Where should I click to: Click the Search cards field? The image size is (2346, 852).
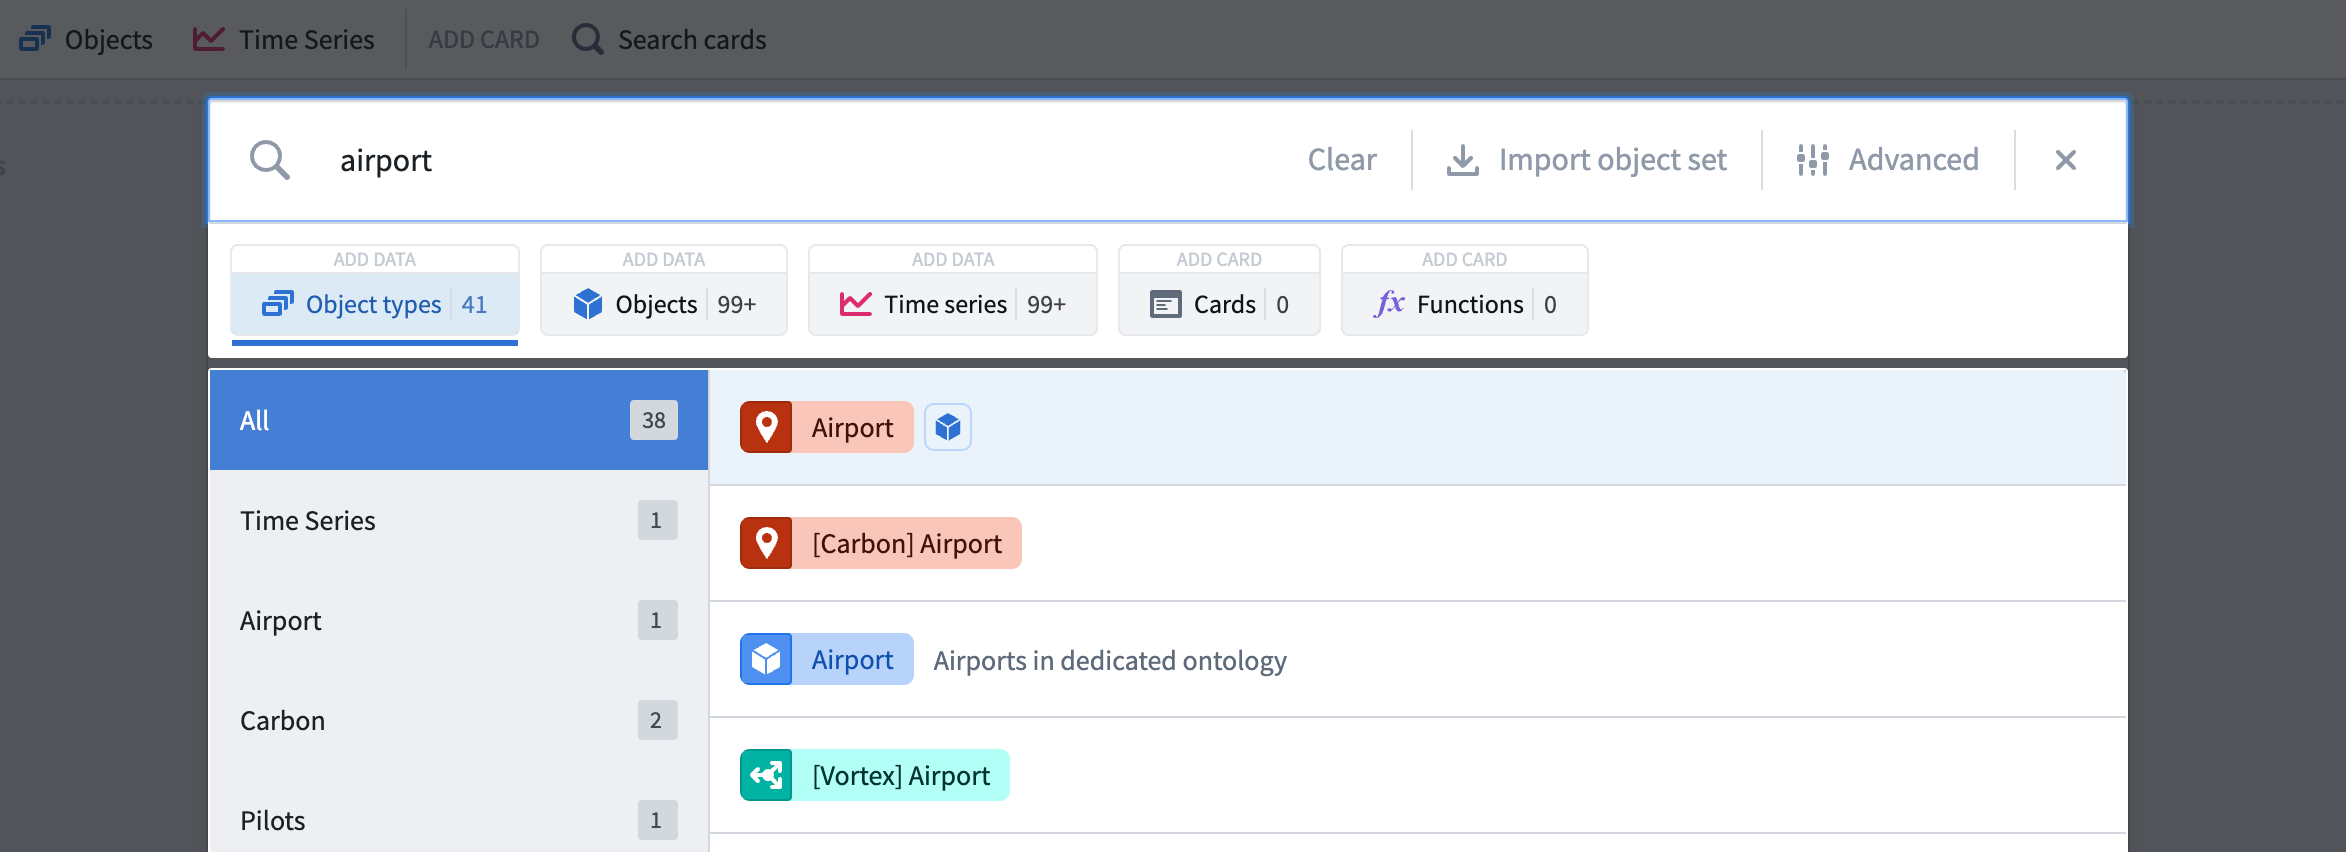(669, 39)
